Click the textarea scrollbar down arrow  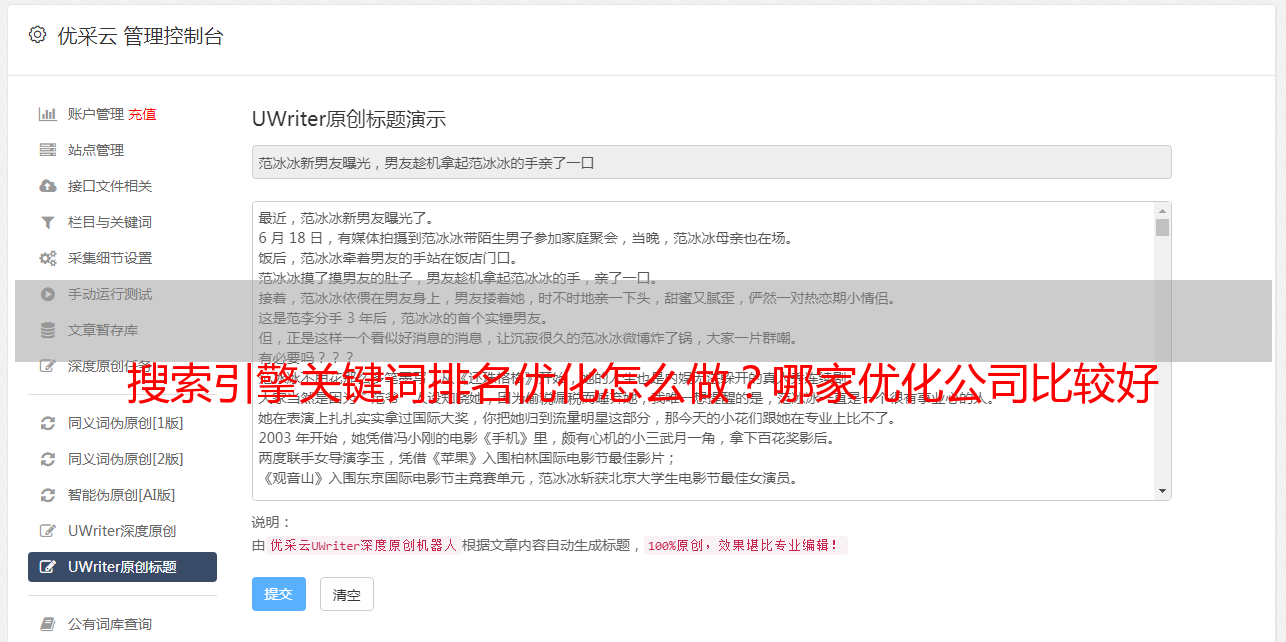(1162, 491)
